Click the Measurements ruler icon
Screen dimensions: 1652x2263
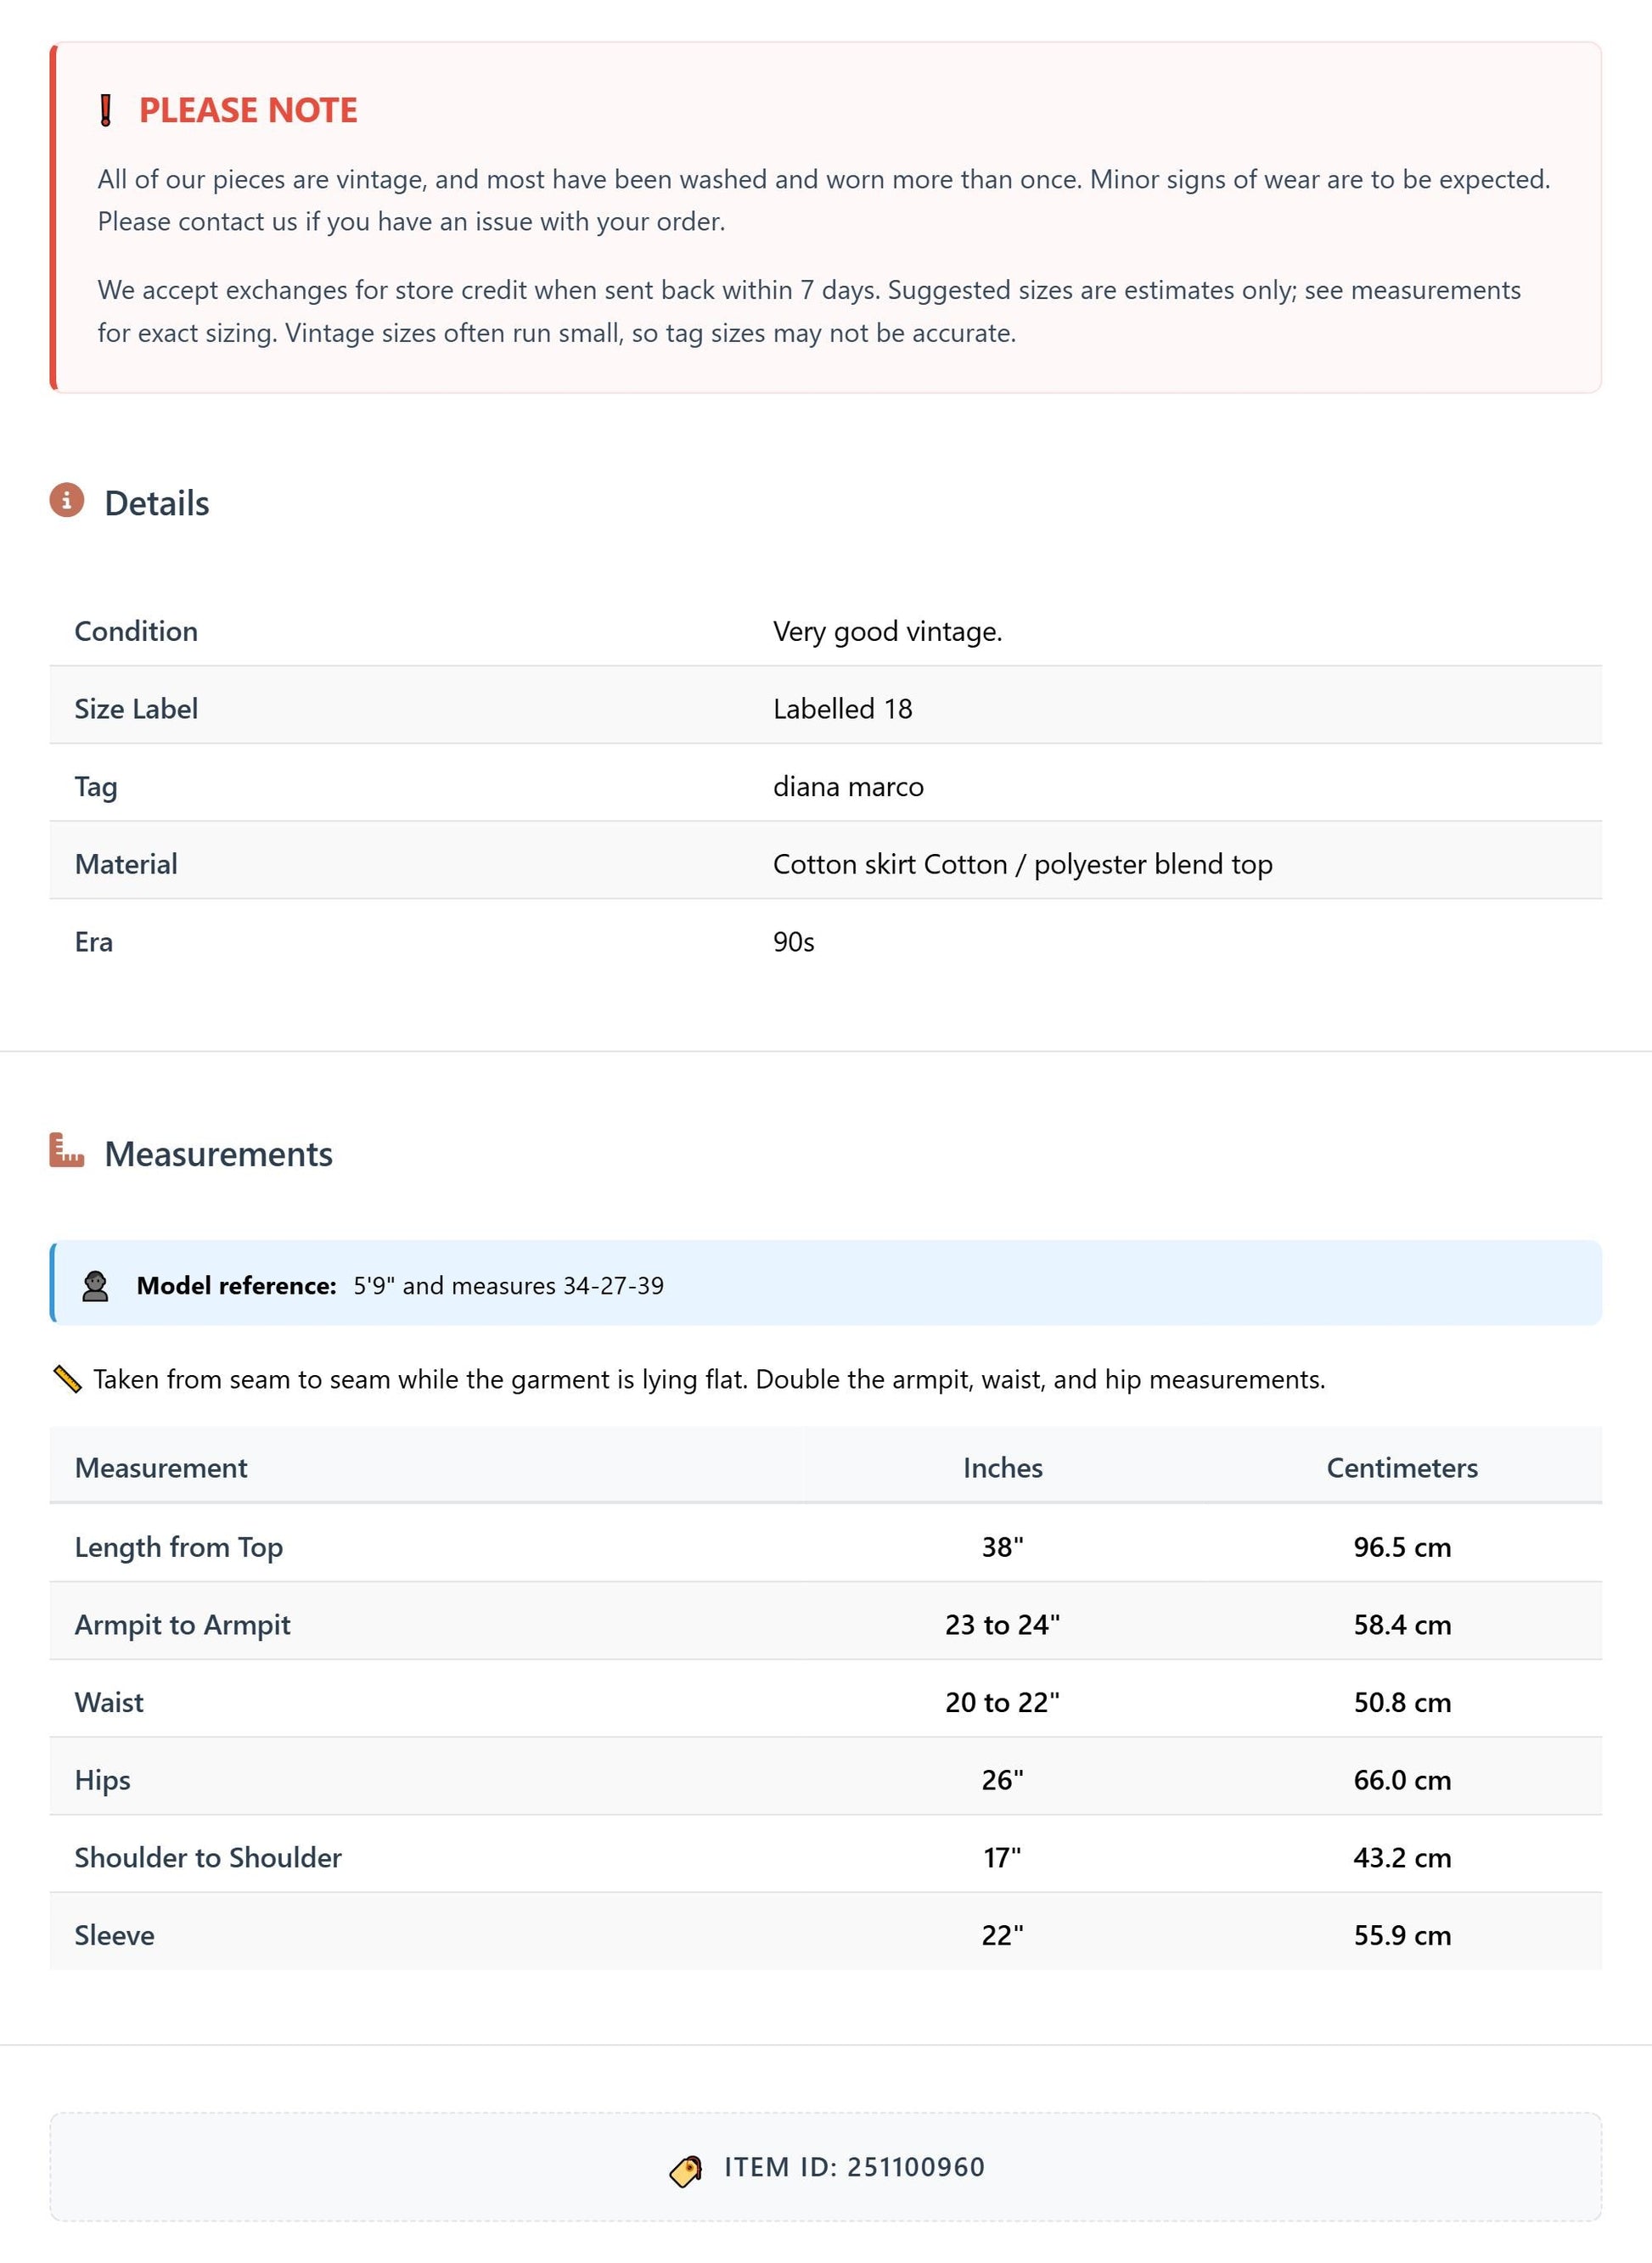point(67,1151)
